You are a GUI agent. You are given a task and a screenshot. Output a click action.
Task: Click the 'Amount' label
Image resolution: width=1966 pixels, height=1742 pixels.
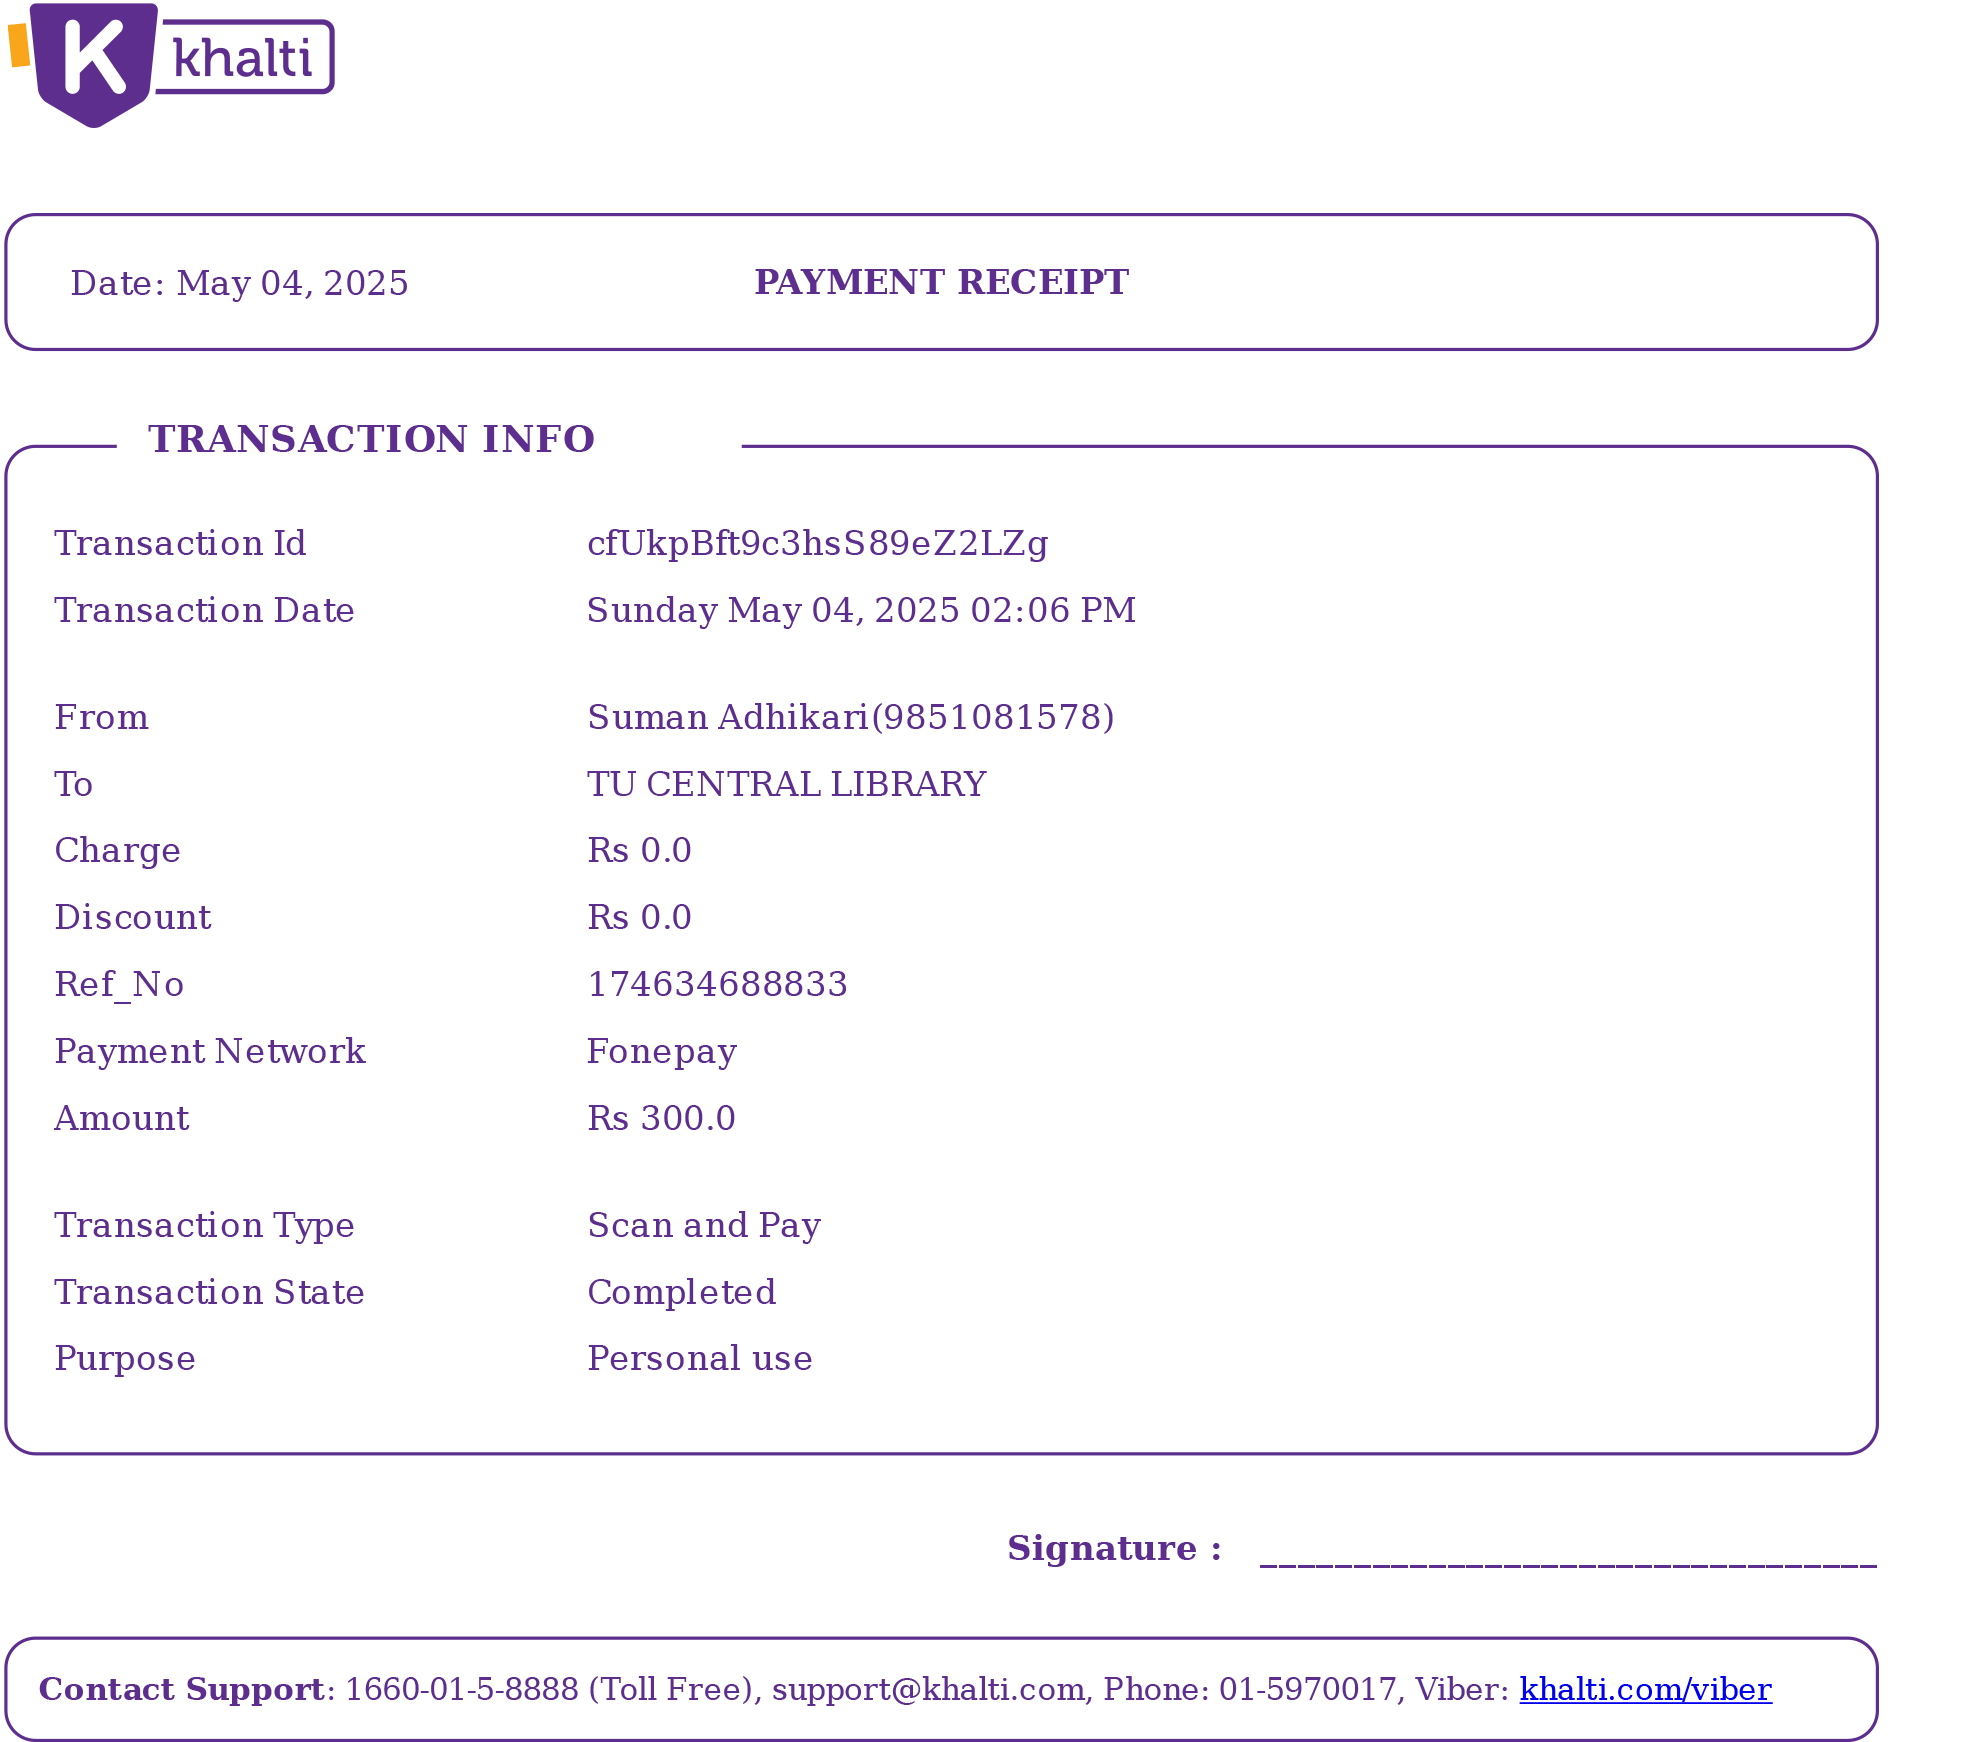121,1118
